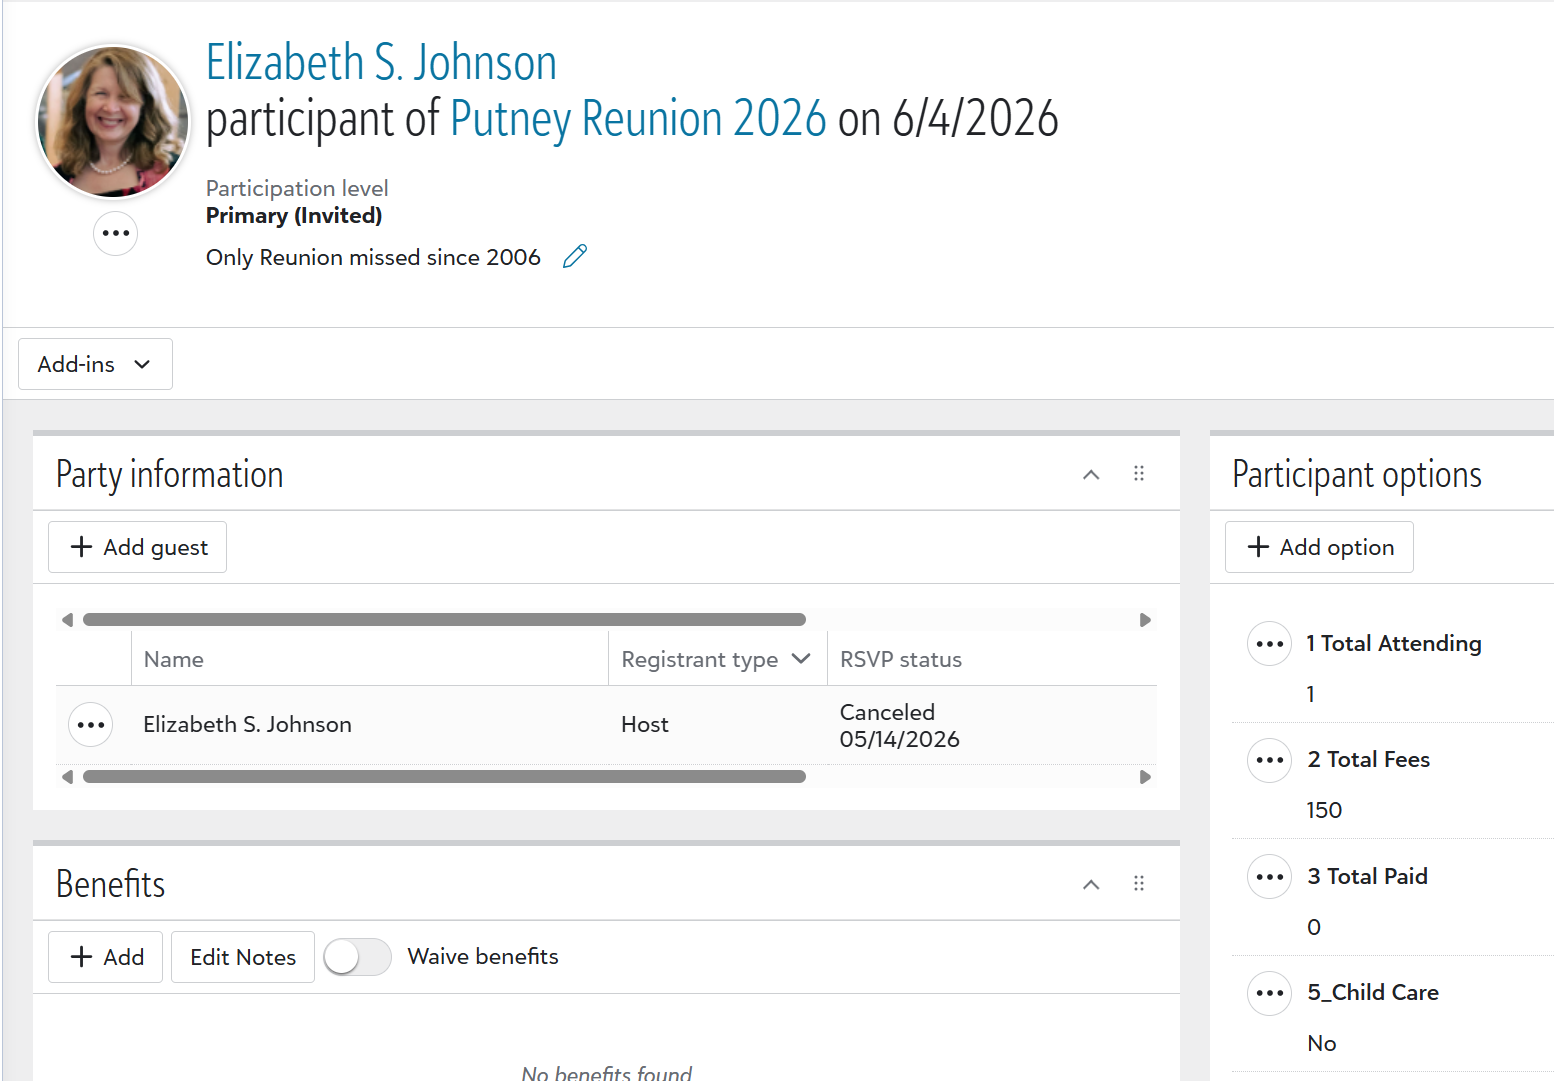Viewport: 1554px width, 1081px height.
Task: Click the Edit Notes button
Action: click(243, 957)
